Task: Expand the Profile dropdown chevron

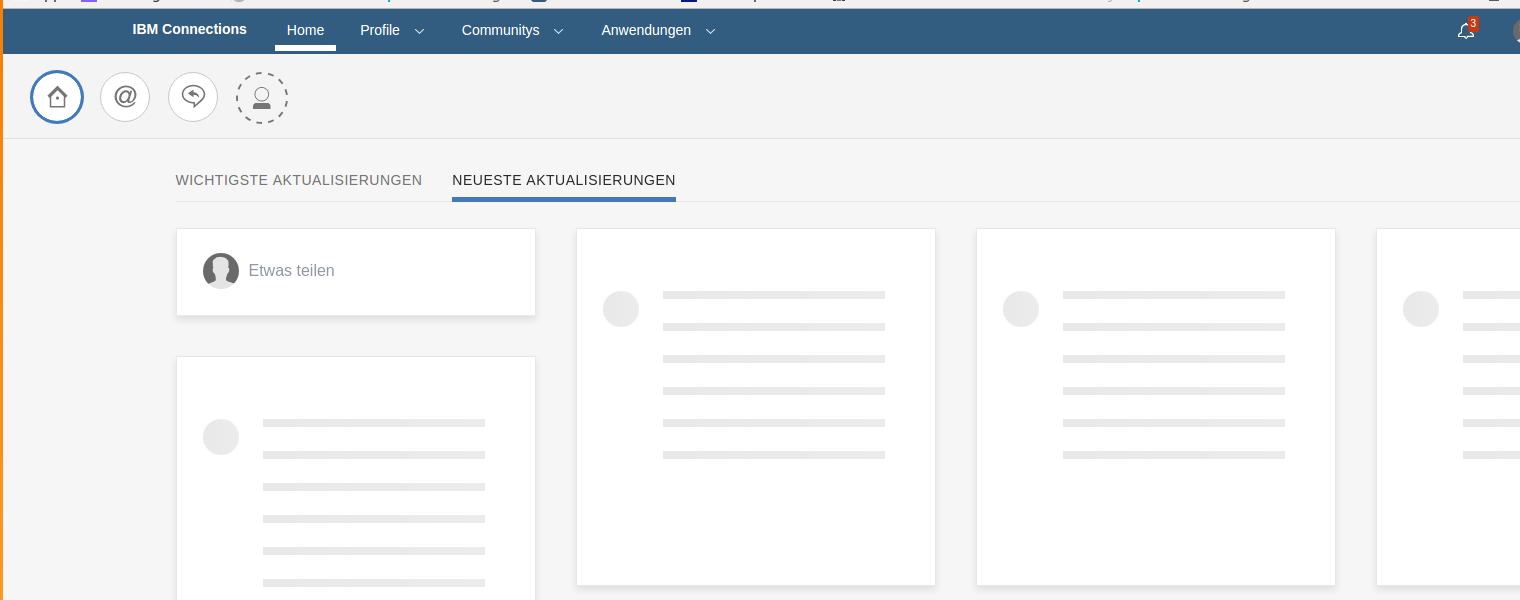Action: [420, 31]
